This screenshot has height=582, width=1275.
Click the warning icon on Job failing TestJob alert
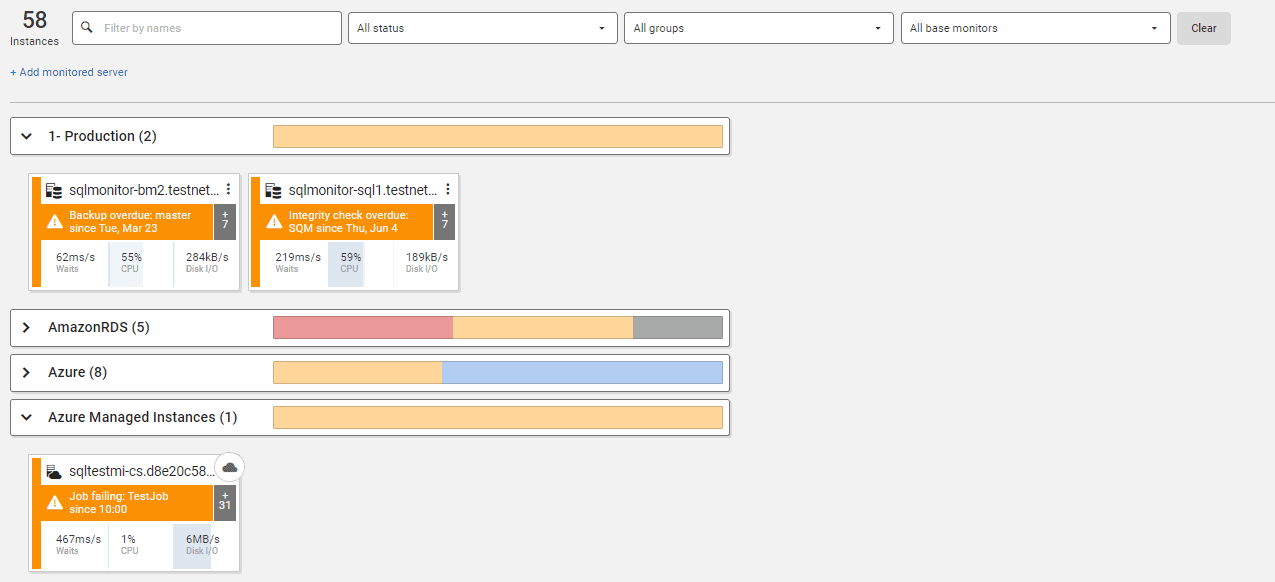coord(56,501)
